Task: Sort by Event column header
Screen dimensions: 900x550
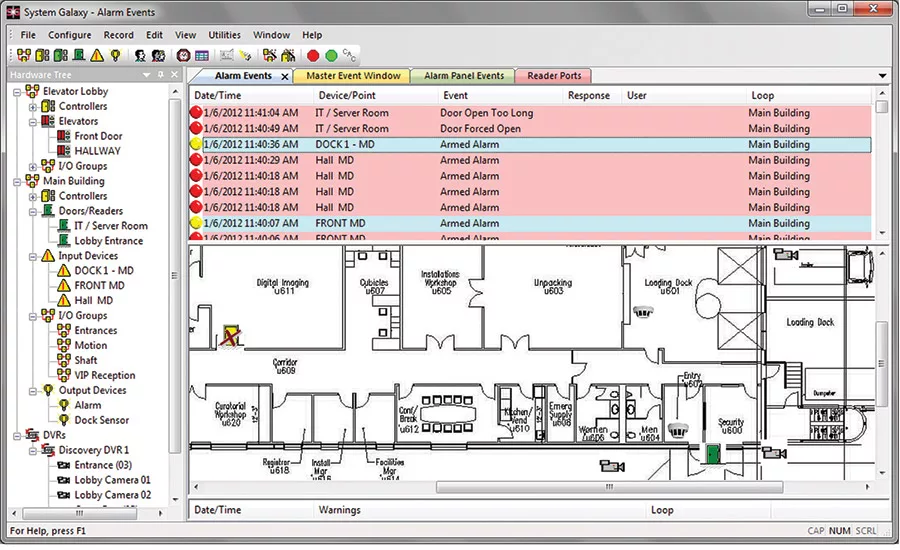Action: coord(501,95)
